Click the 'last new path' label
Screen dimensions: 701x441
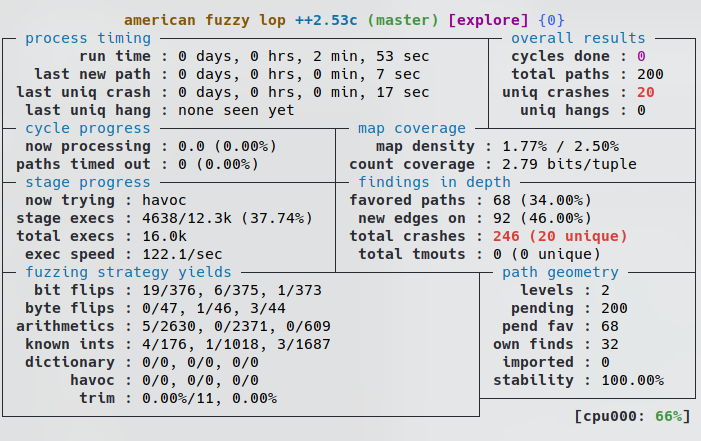93,74
